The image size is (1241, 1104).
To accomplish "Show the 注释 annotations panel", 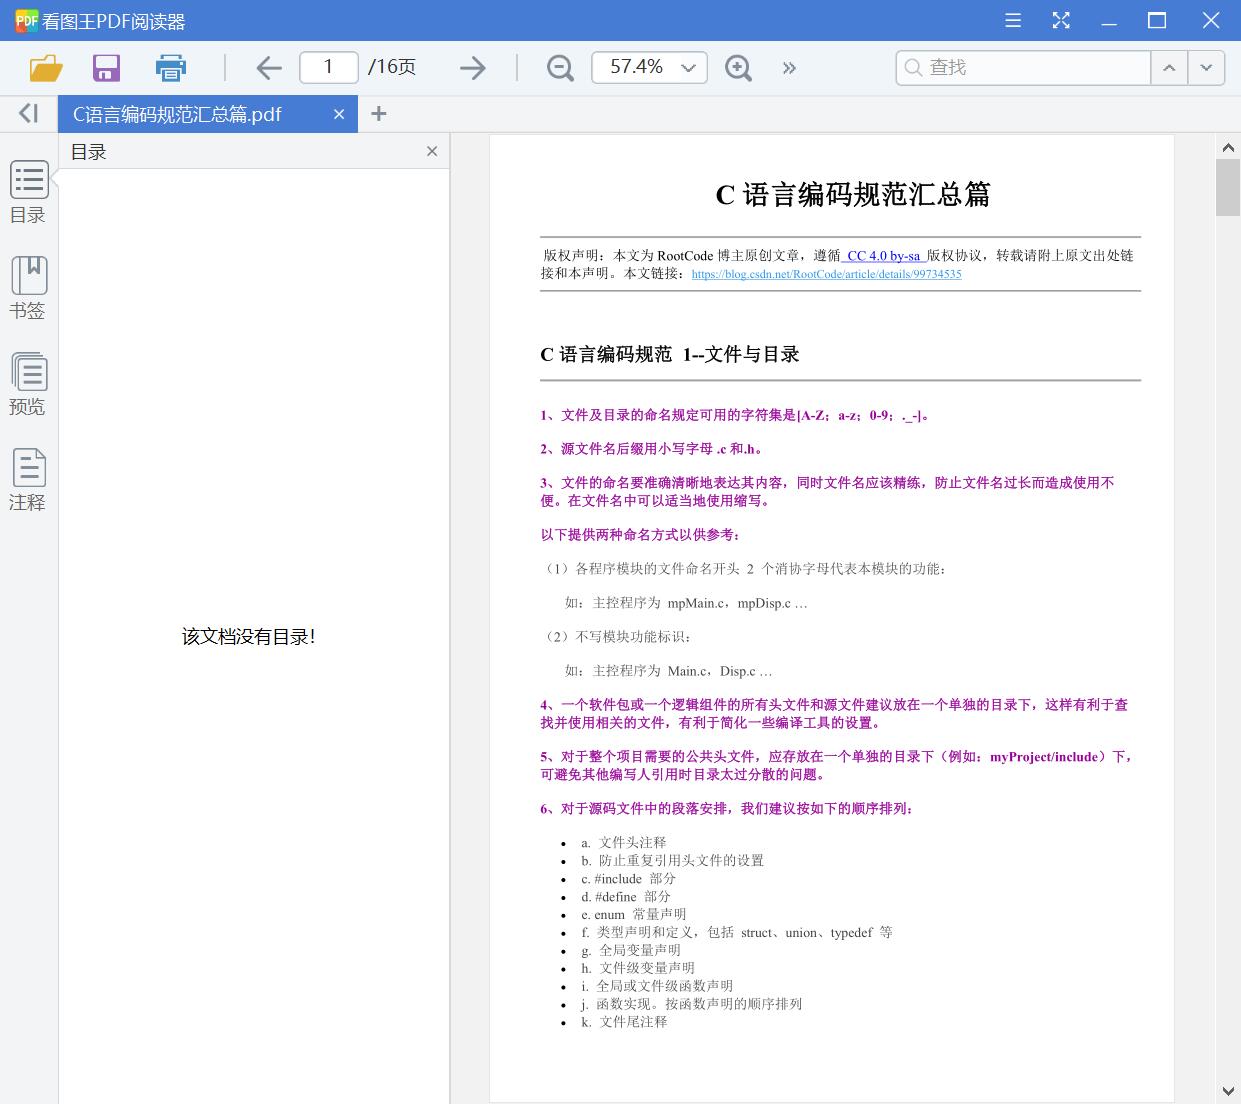I will pyautogui.click(x=28, y=478).
